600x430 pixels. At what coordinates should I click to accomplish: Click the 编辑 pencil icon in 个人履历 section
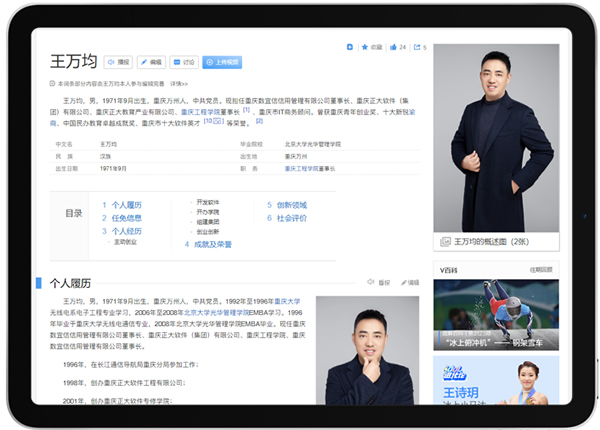pyautogui.click(x=408, y=283)
